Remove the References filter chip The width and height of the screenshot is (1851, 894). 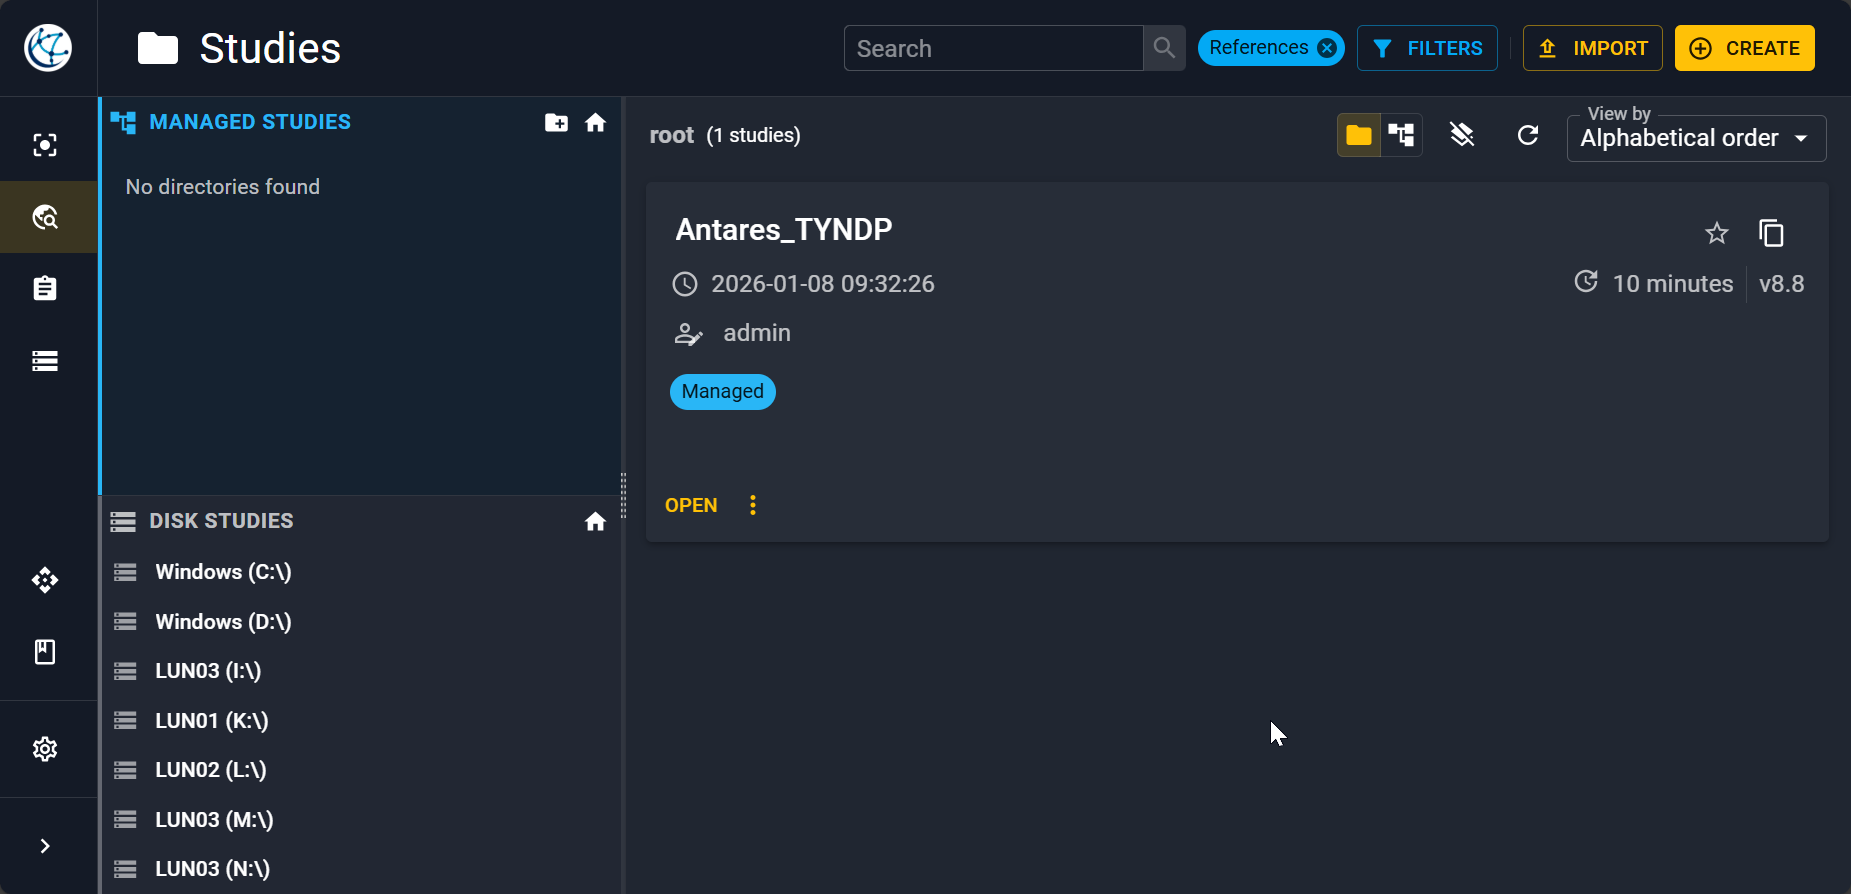[x=1327, y=48]
